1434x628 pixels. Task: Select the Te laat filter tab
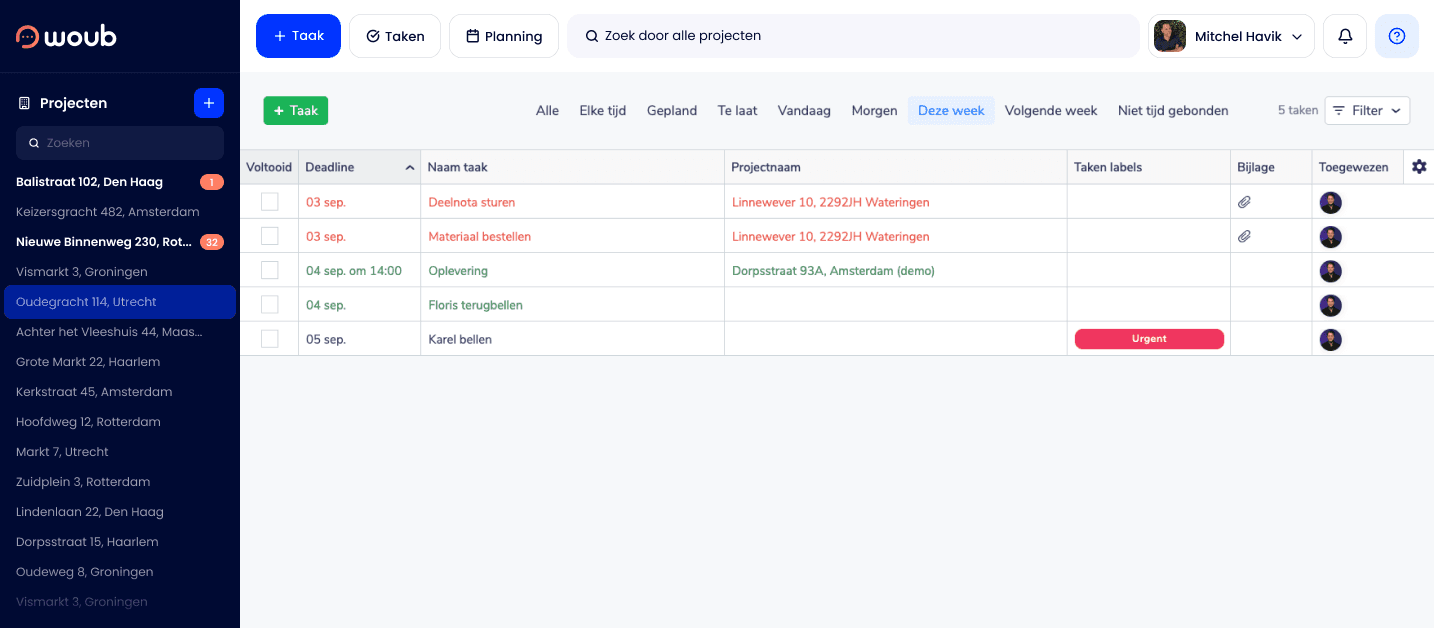click(737, 111)
